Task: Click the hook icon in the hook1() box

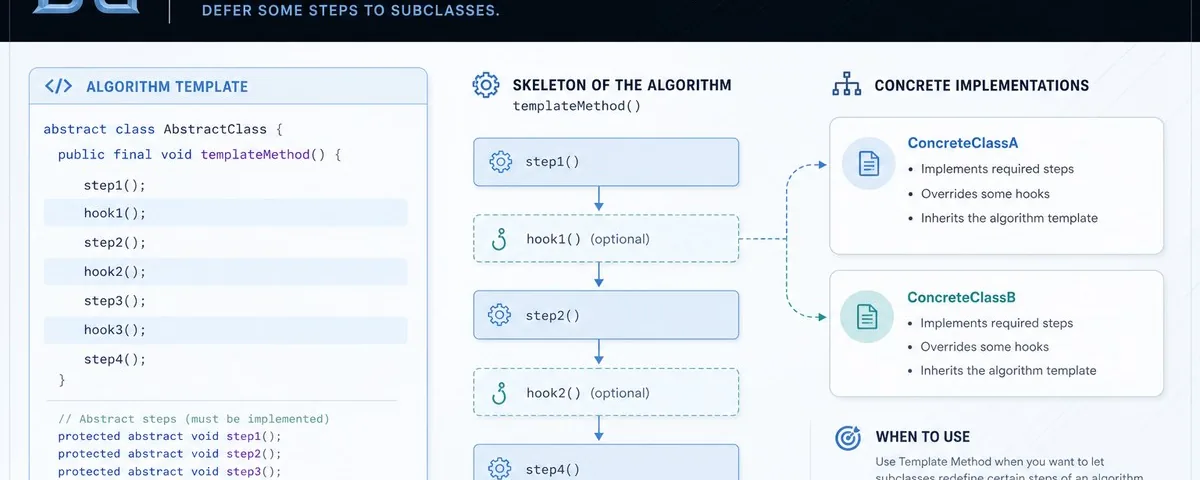Action: click(x=500, y=239)
